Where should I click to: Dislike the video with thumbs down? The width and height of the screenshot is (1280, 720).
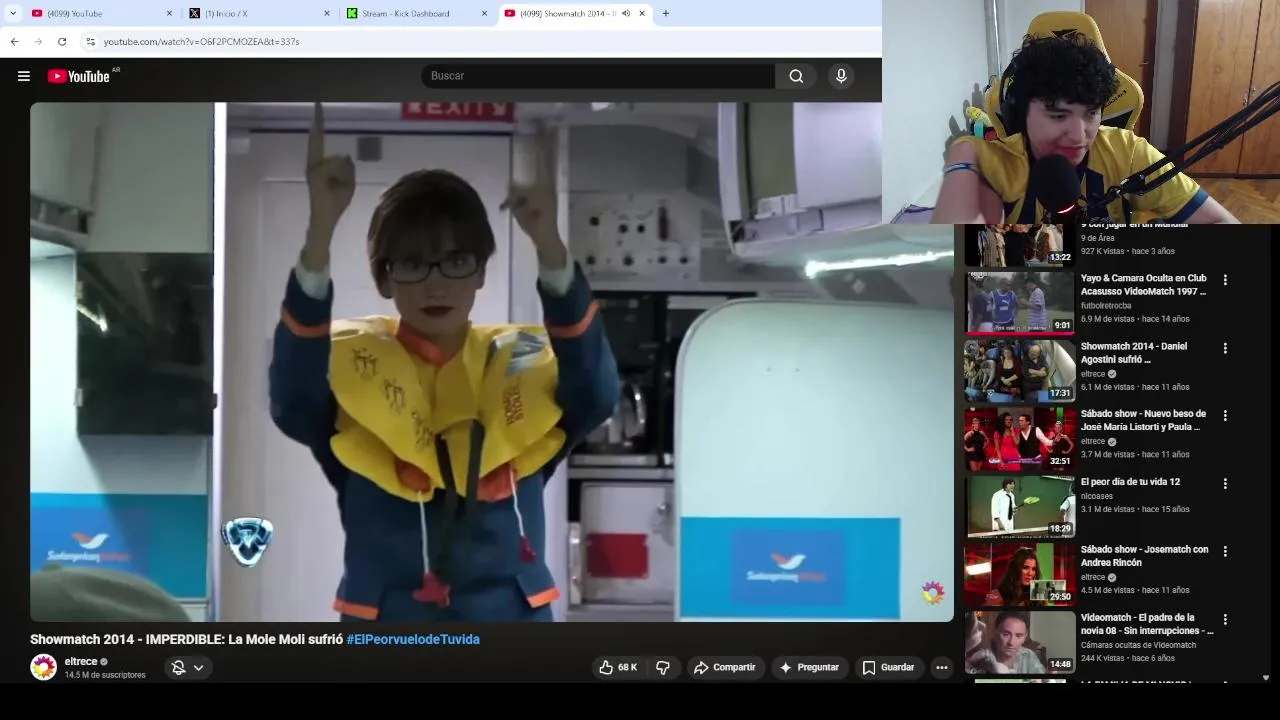[x=663, y=667]
